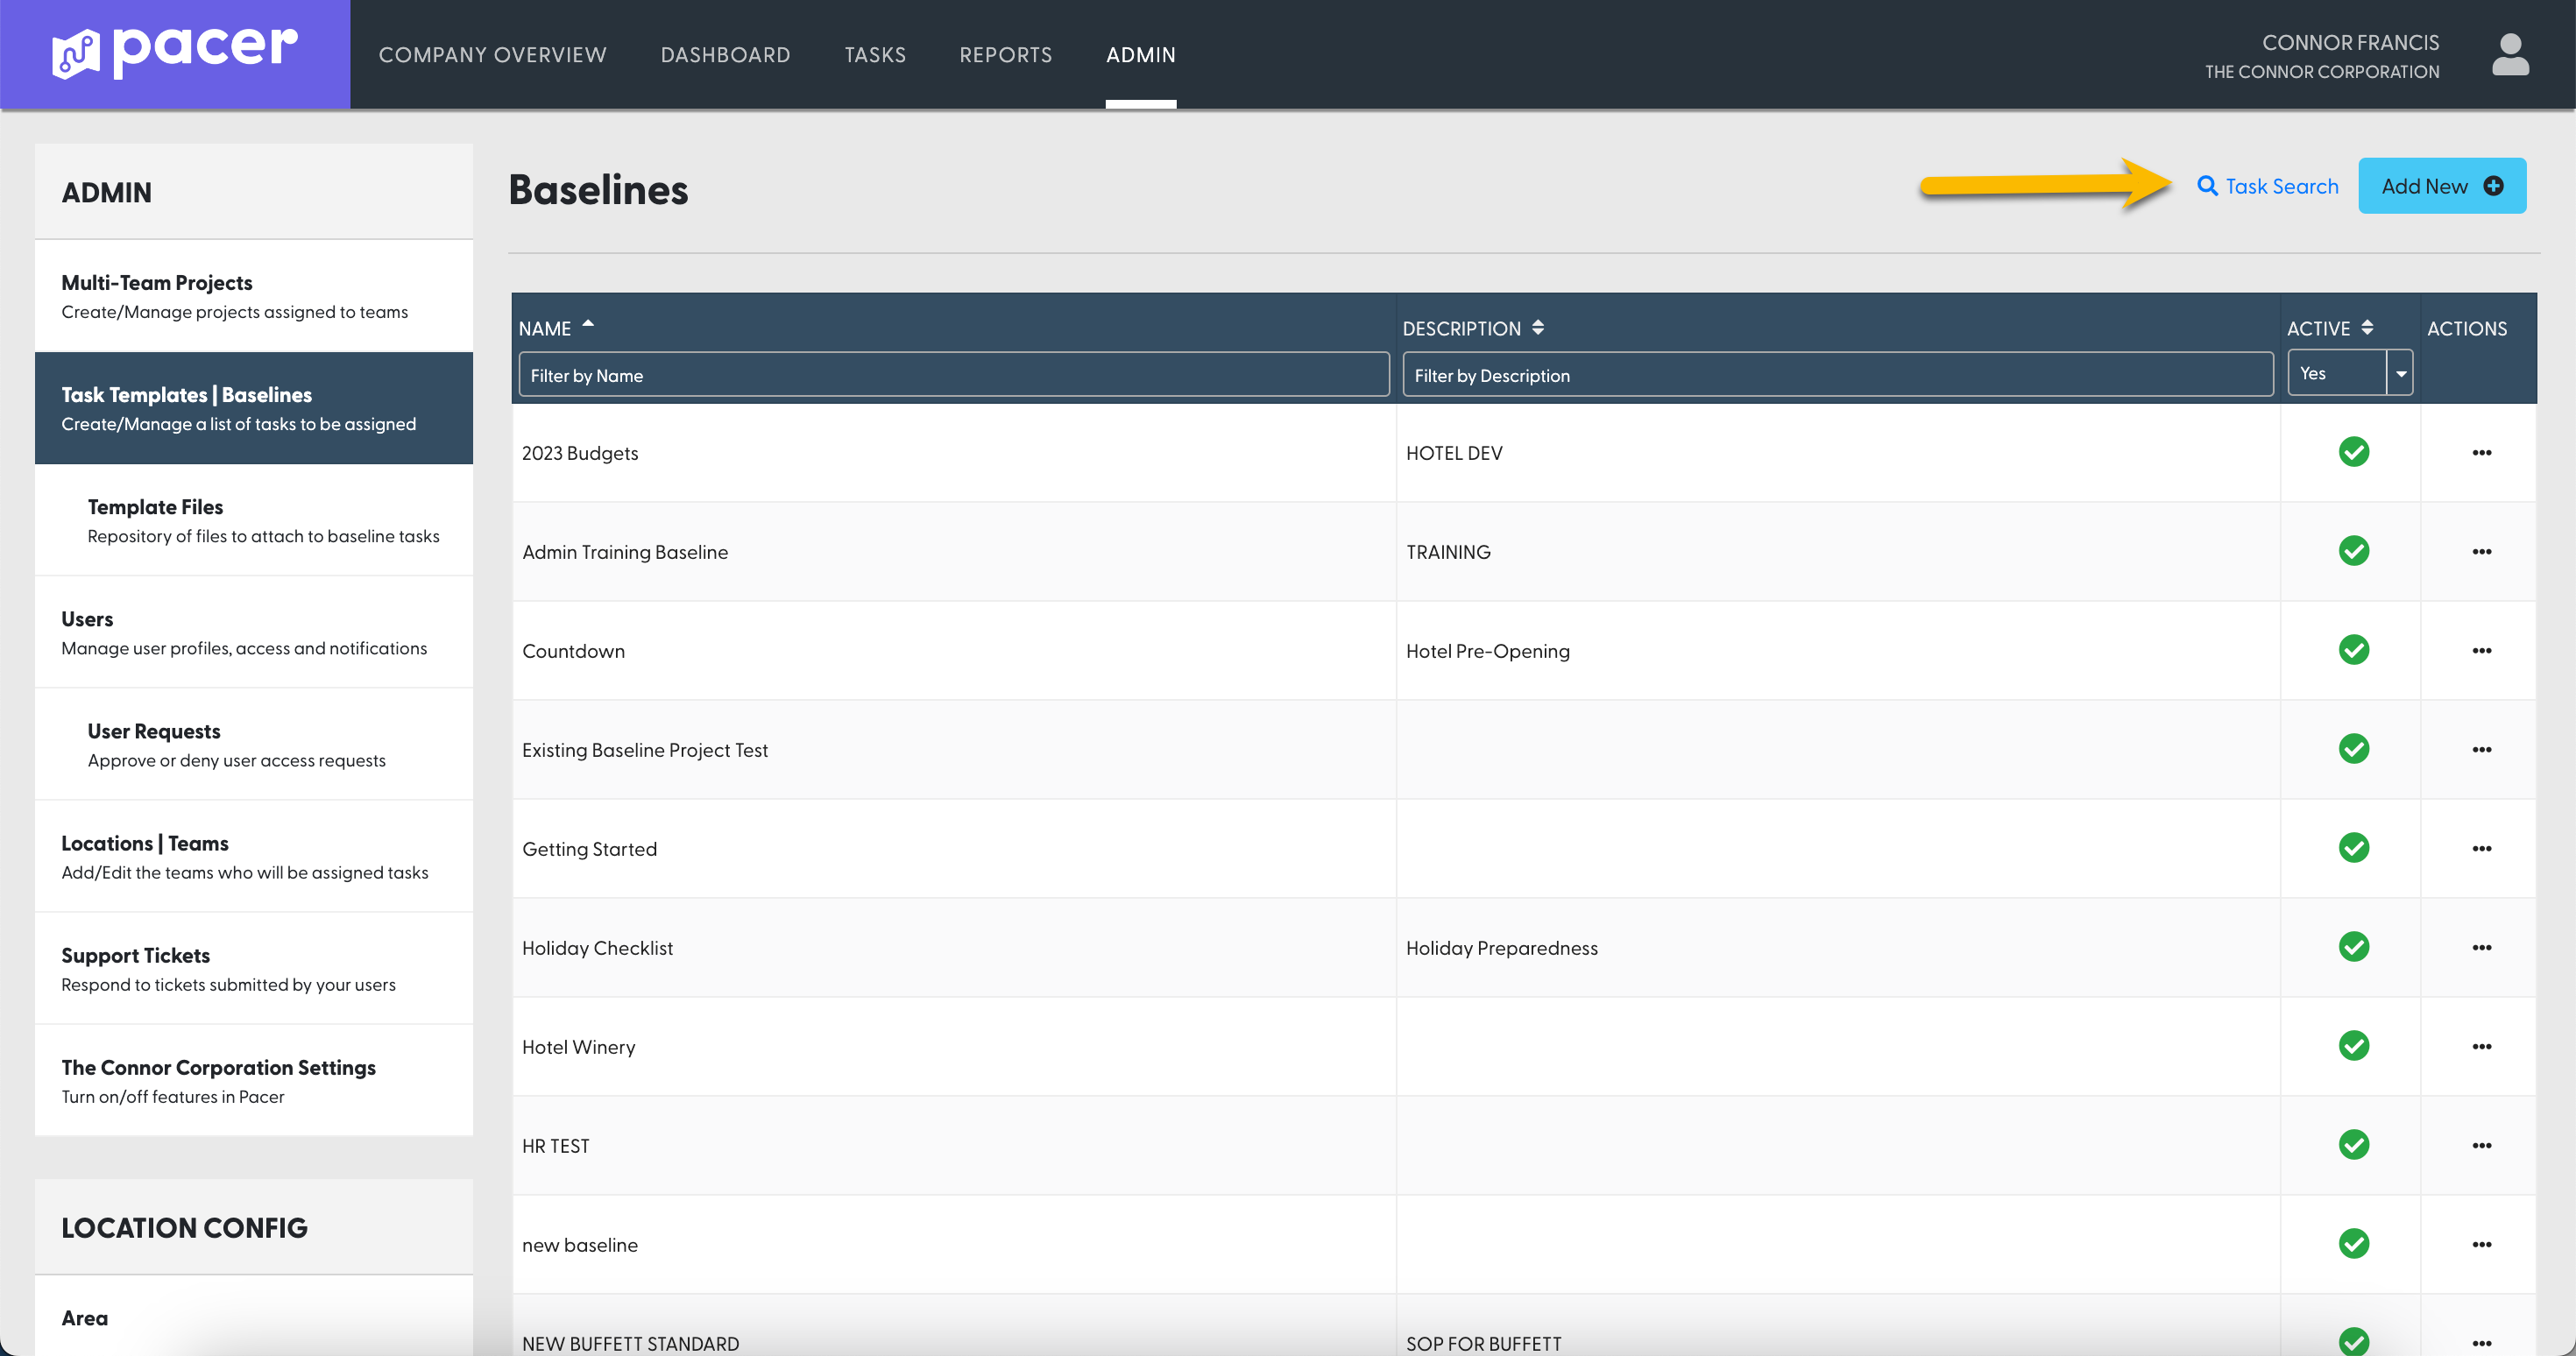Sort baselines by Name column arrow
The image size is (2576, 1356).
pyautogui.click(x=588, y=324)
